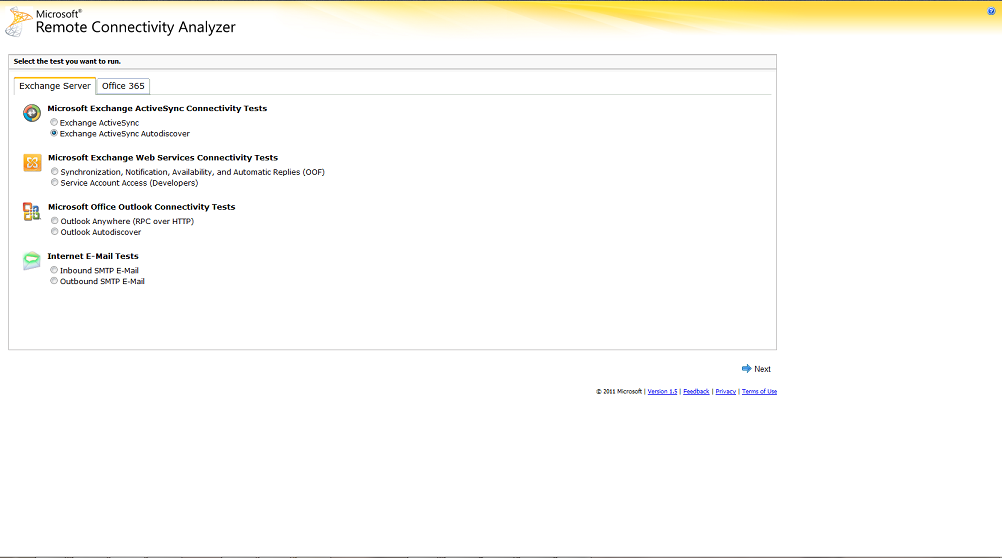Click the 'Select the test you want to run' text

[67, 61]
